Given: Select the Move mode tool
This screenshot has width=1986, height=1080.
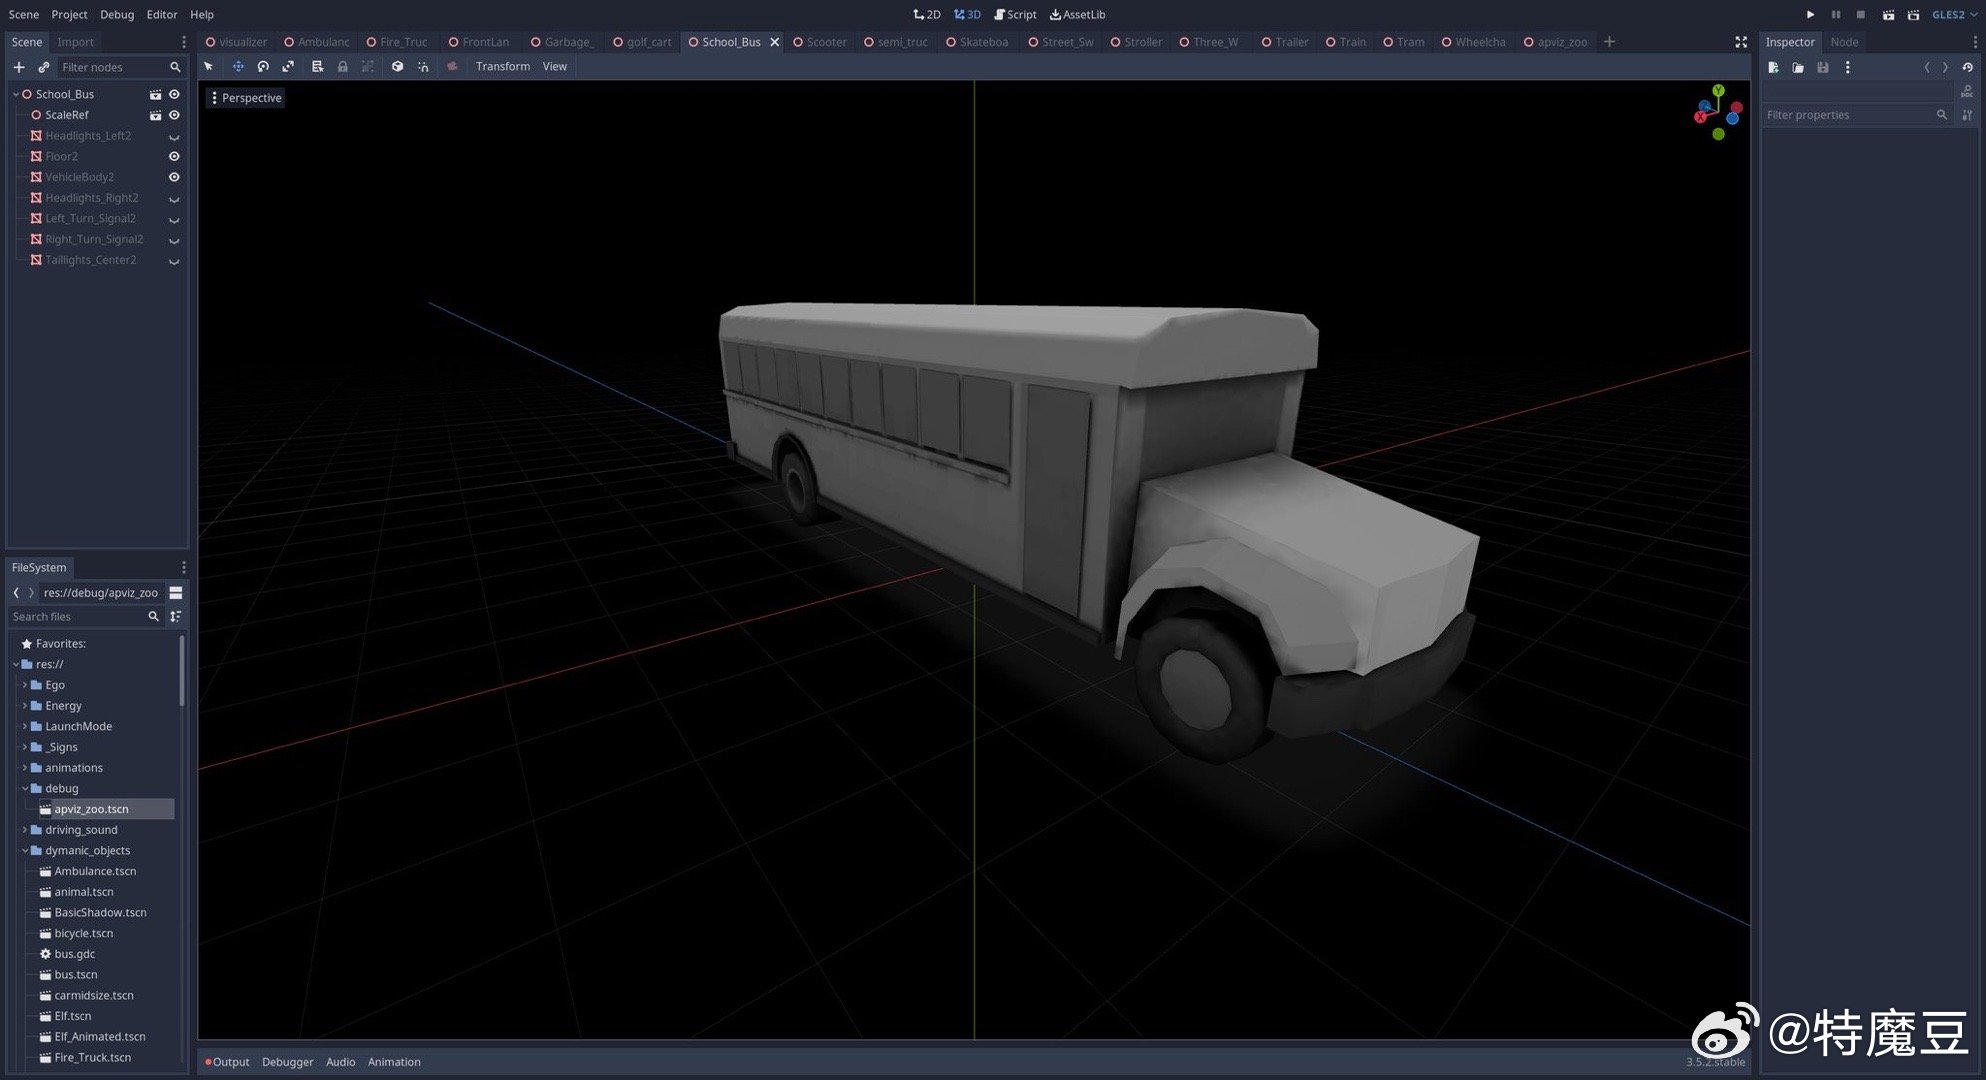Looking at the screenshot, I should (238, 66).
